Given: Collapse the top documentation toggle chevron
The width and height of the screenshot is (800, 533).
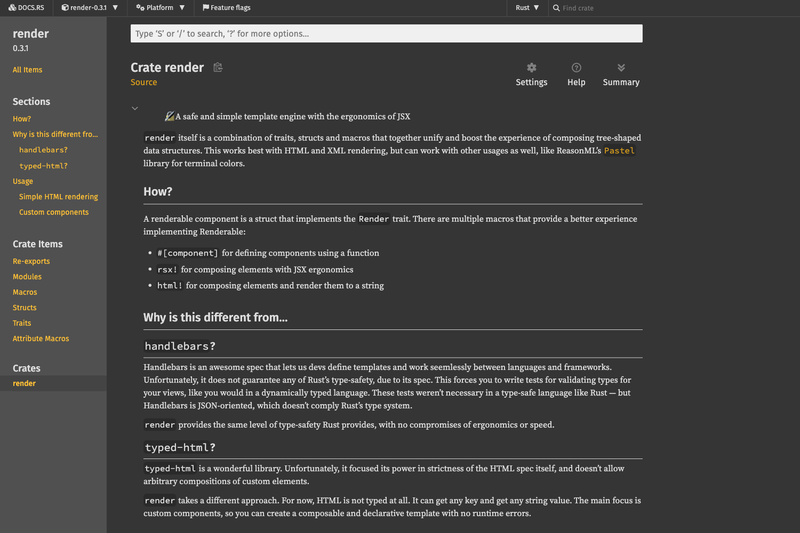Looking at the screenshot, I should (135, 108).
